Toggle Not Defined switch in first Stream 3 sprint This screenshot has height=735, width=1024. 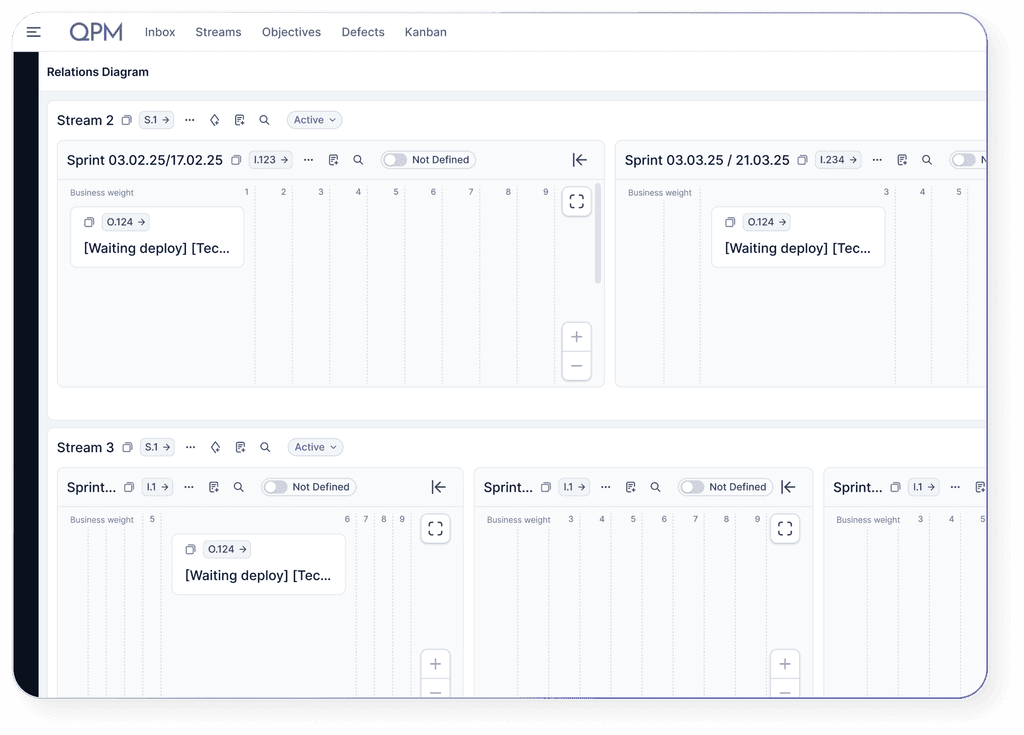277,487
